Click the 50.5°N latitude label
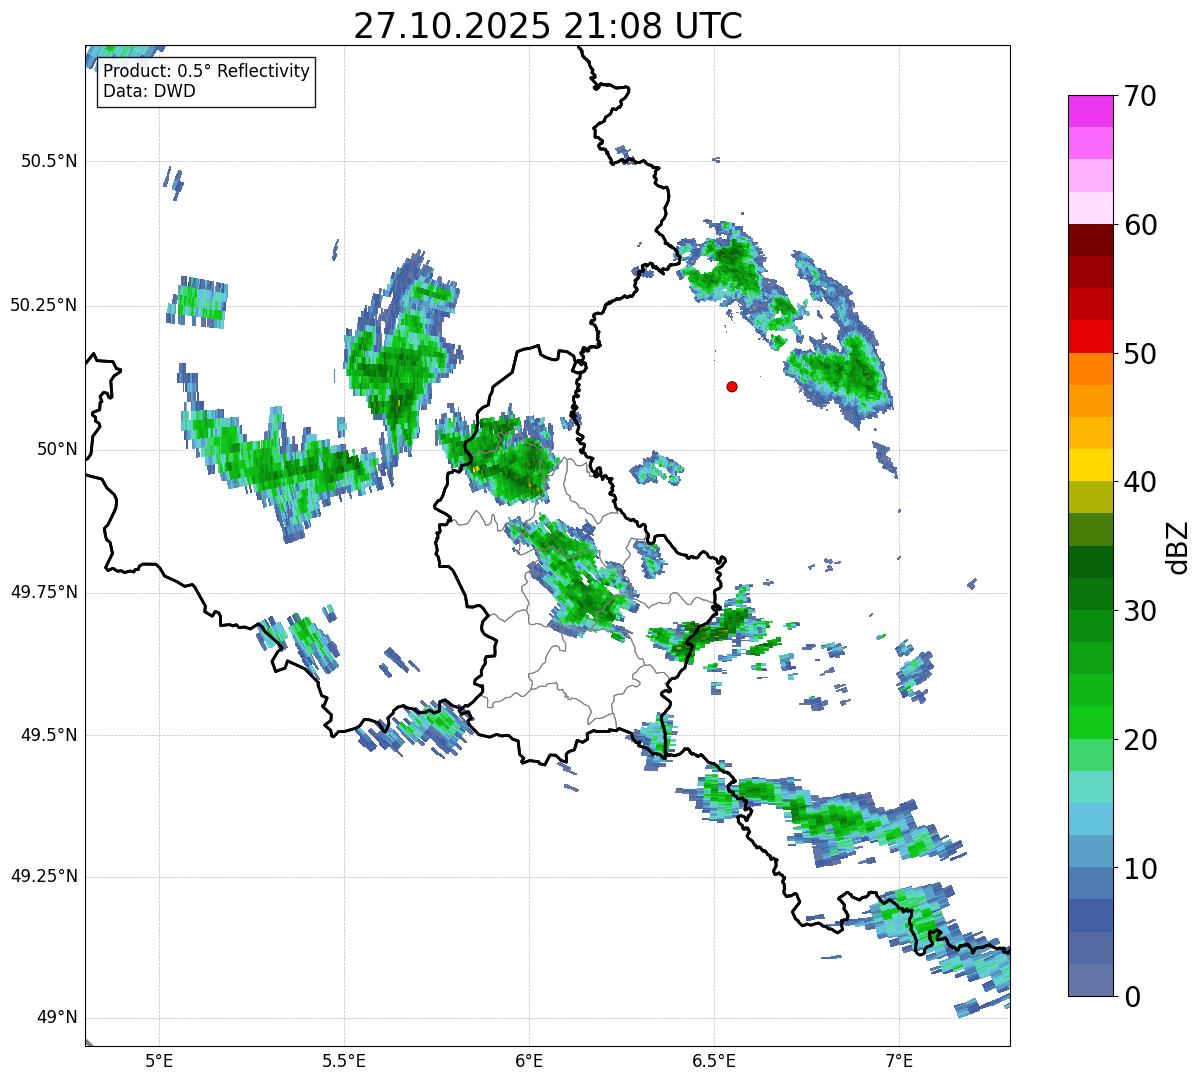 coord(50,161)
